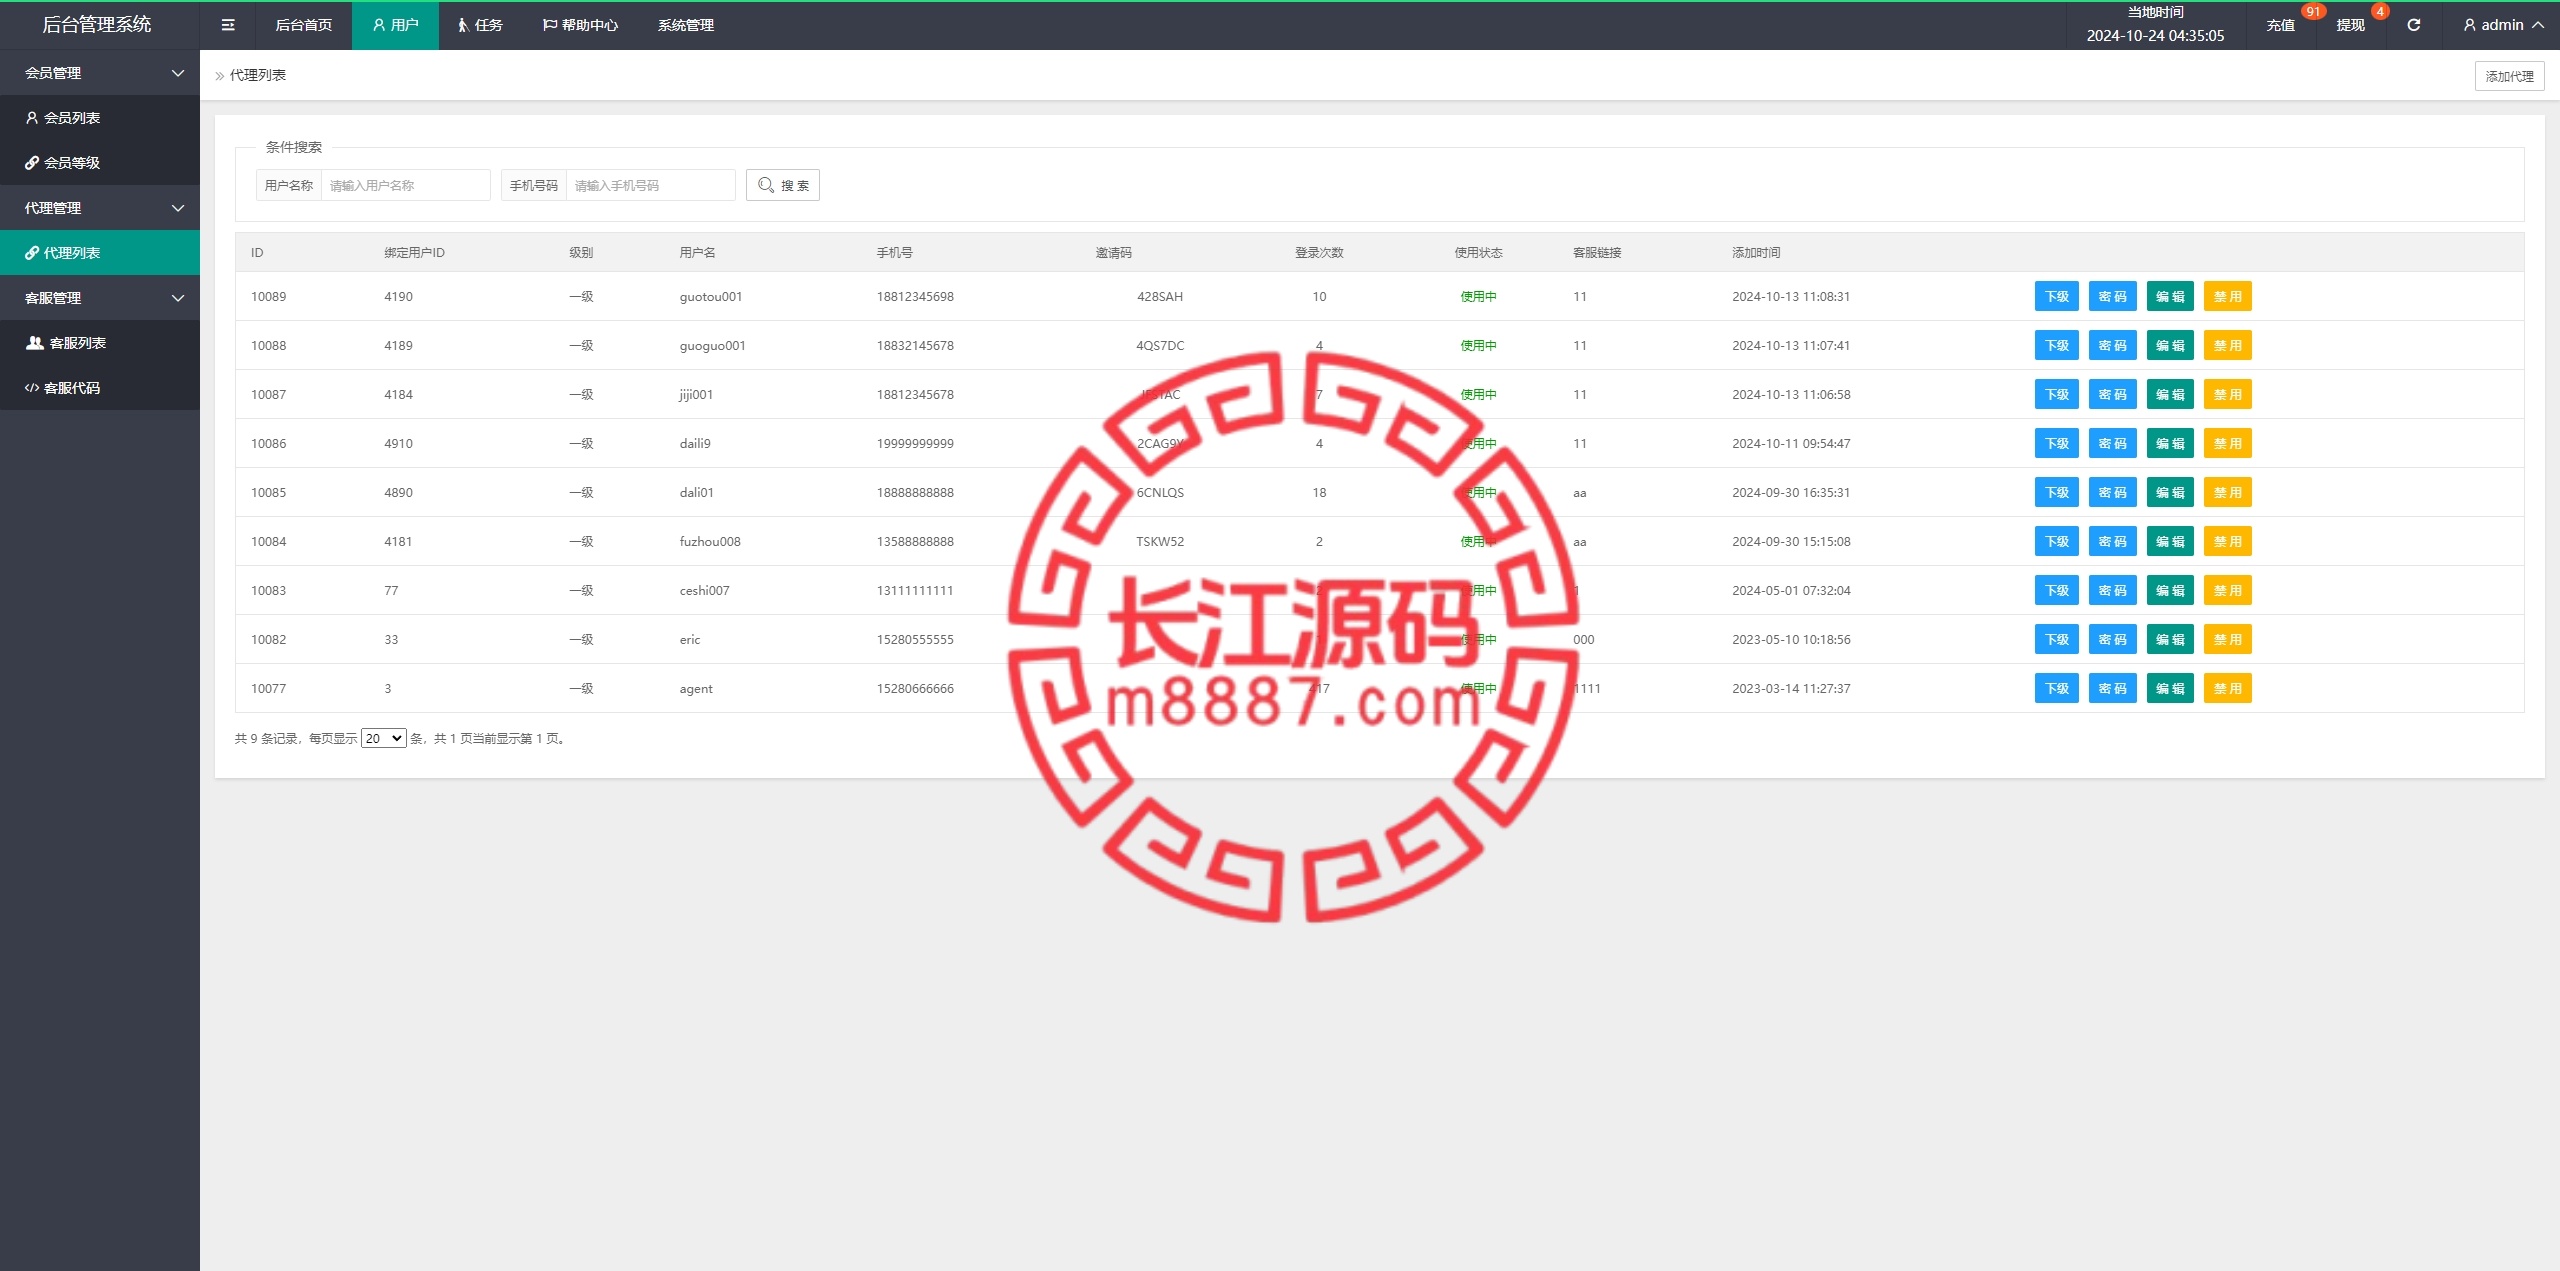Click 编辑 for fuzhou008
The width and height of the screenshot is (2560, 1271).
2169,541
